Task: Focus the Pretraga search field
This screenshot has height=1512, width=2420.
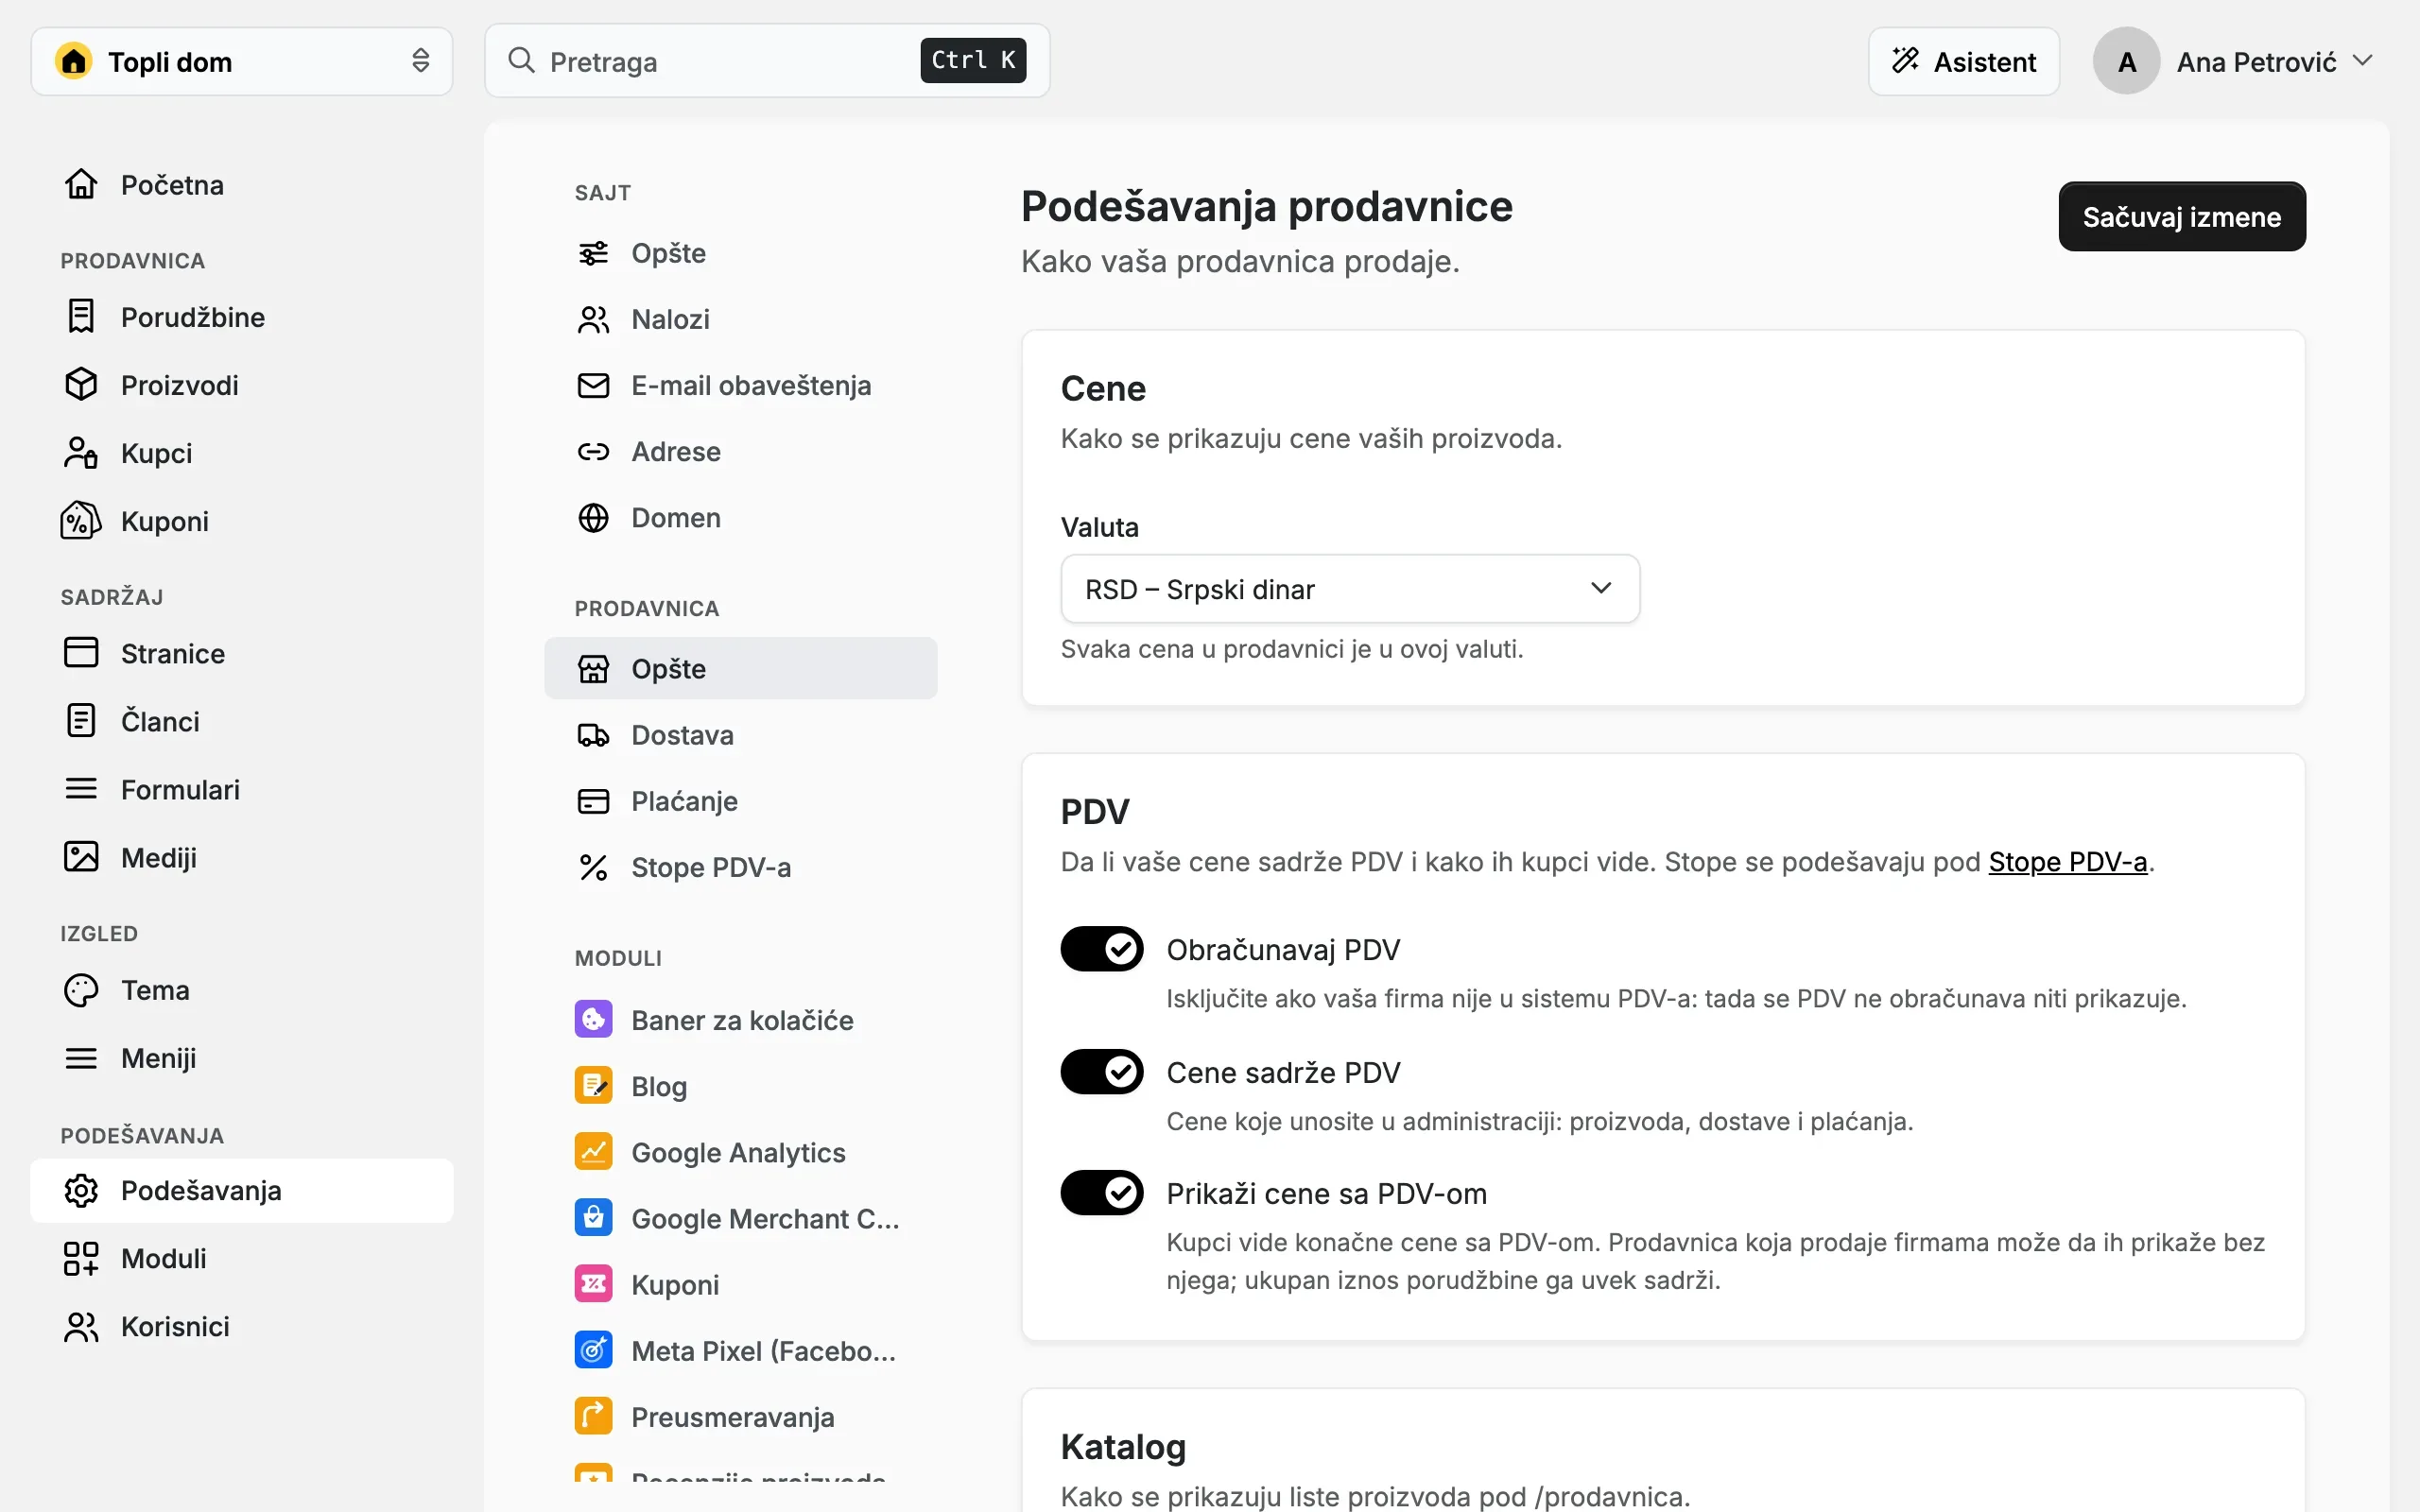Action: [x=767, y=61]
